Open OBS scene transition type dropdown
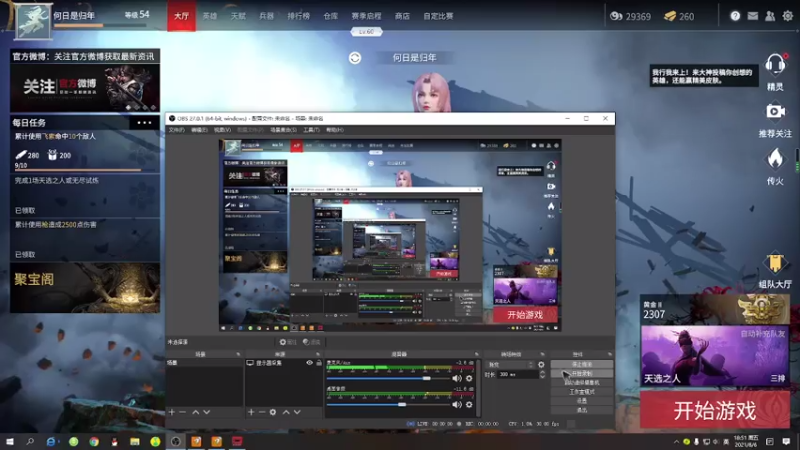 tap(511, 365)
